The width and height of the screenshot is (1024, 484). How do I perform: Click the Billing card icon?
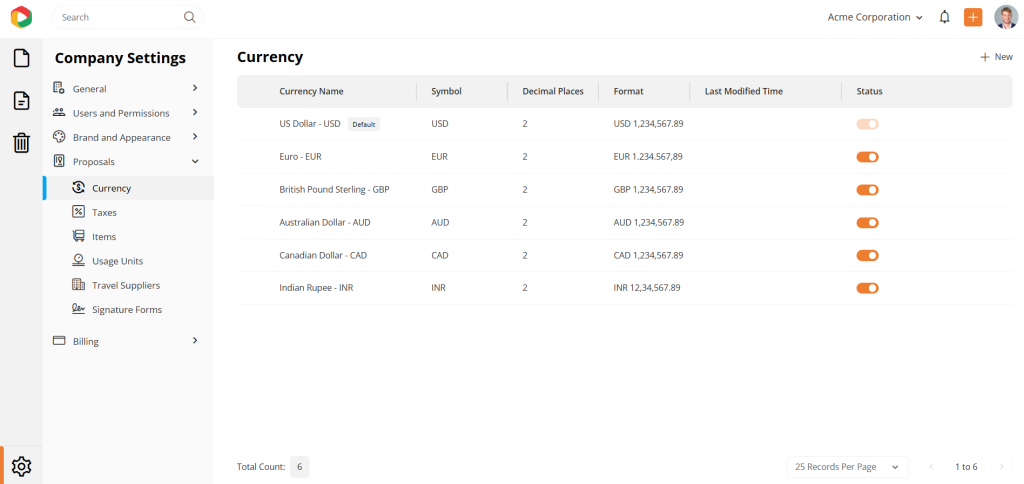click(59, 340)
